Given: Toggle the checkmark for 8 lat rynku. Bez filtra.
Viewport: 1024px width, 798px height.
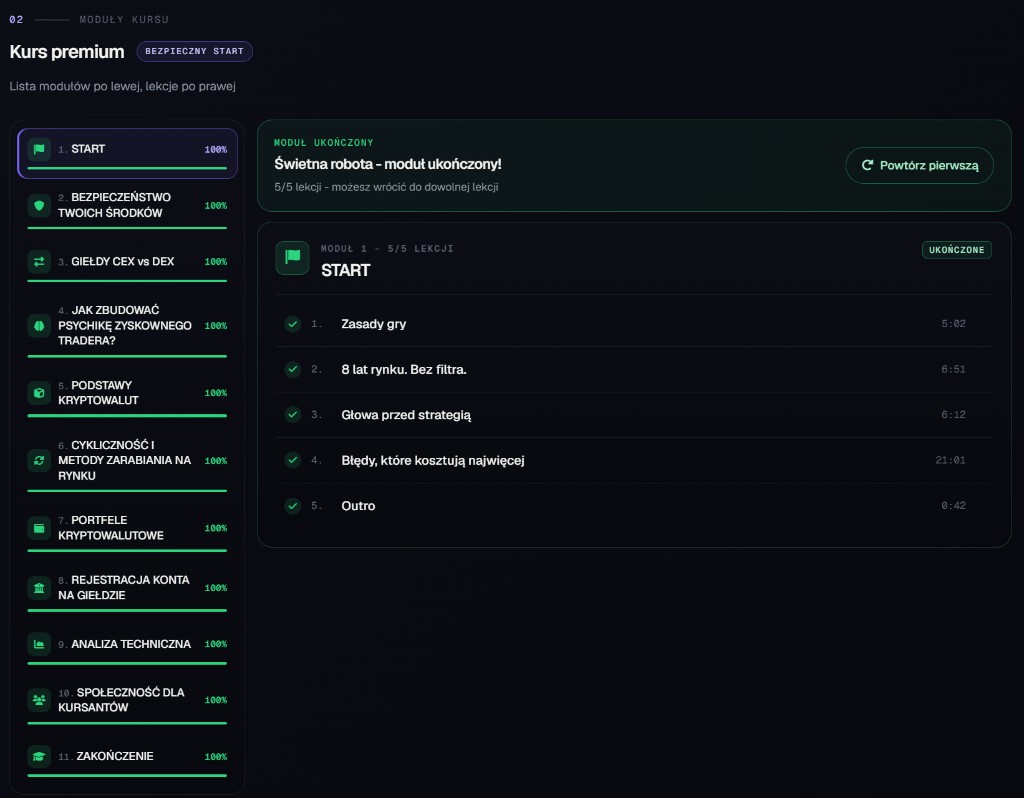Looking at the screenshot, I should pos(293,370).
